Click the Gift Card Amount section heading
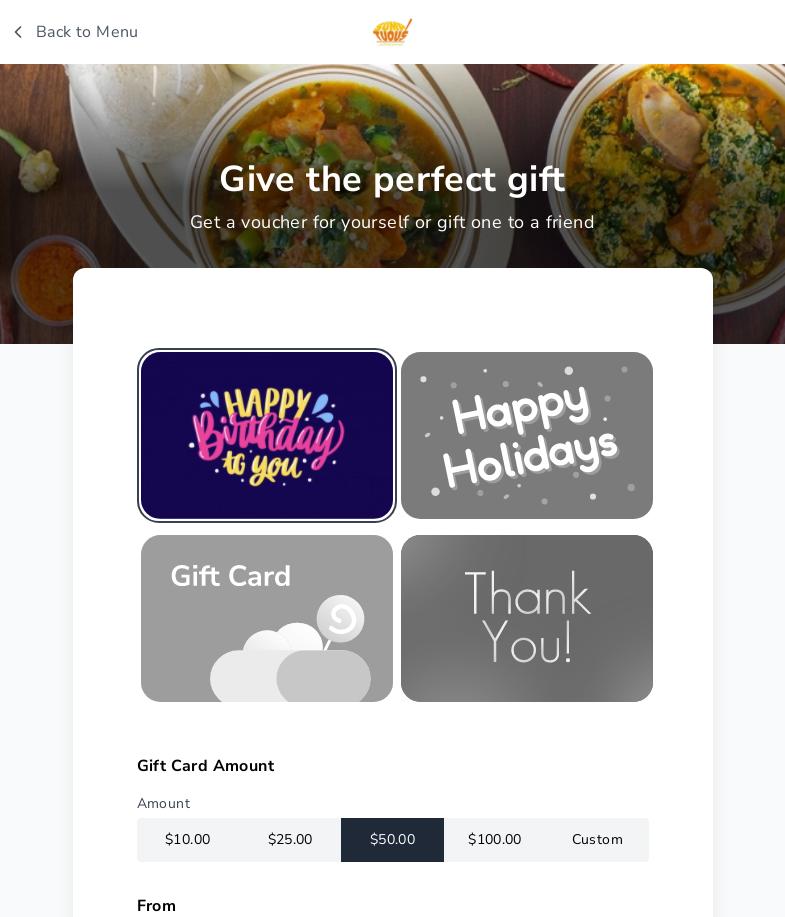Screen dimensions: 785x917 click(206, 766)
